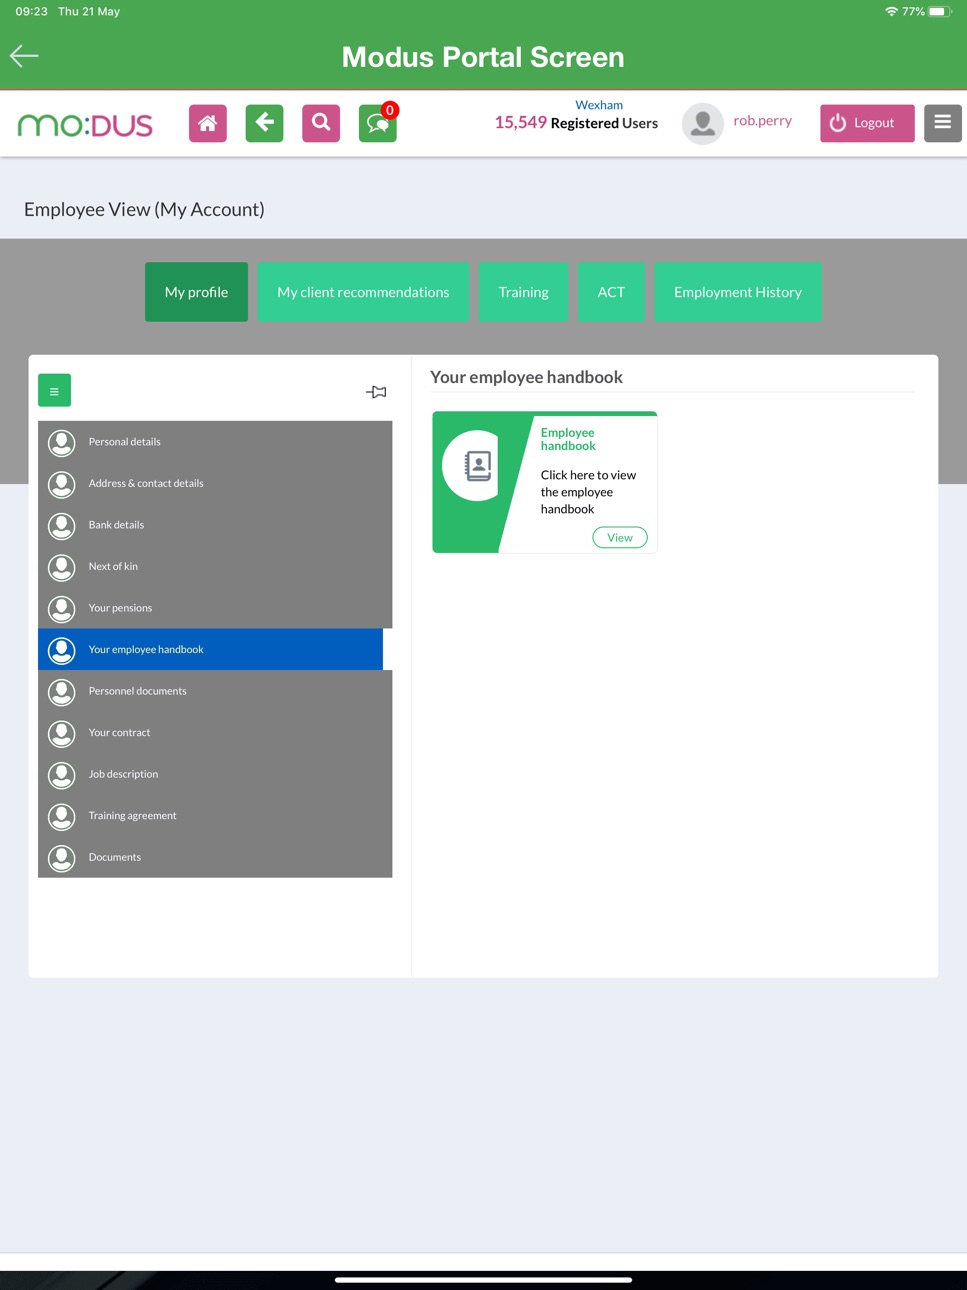Tap the Wi-Fi status icon
The image size is (967, 1290).
point(891,12)
